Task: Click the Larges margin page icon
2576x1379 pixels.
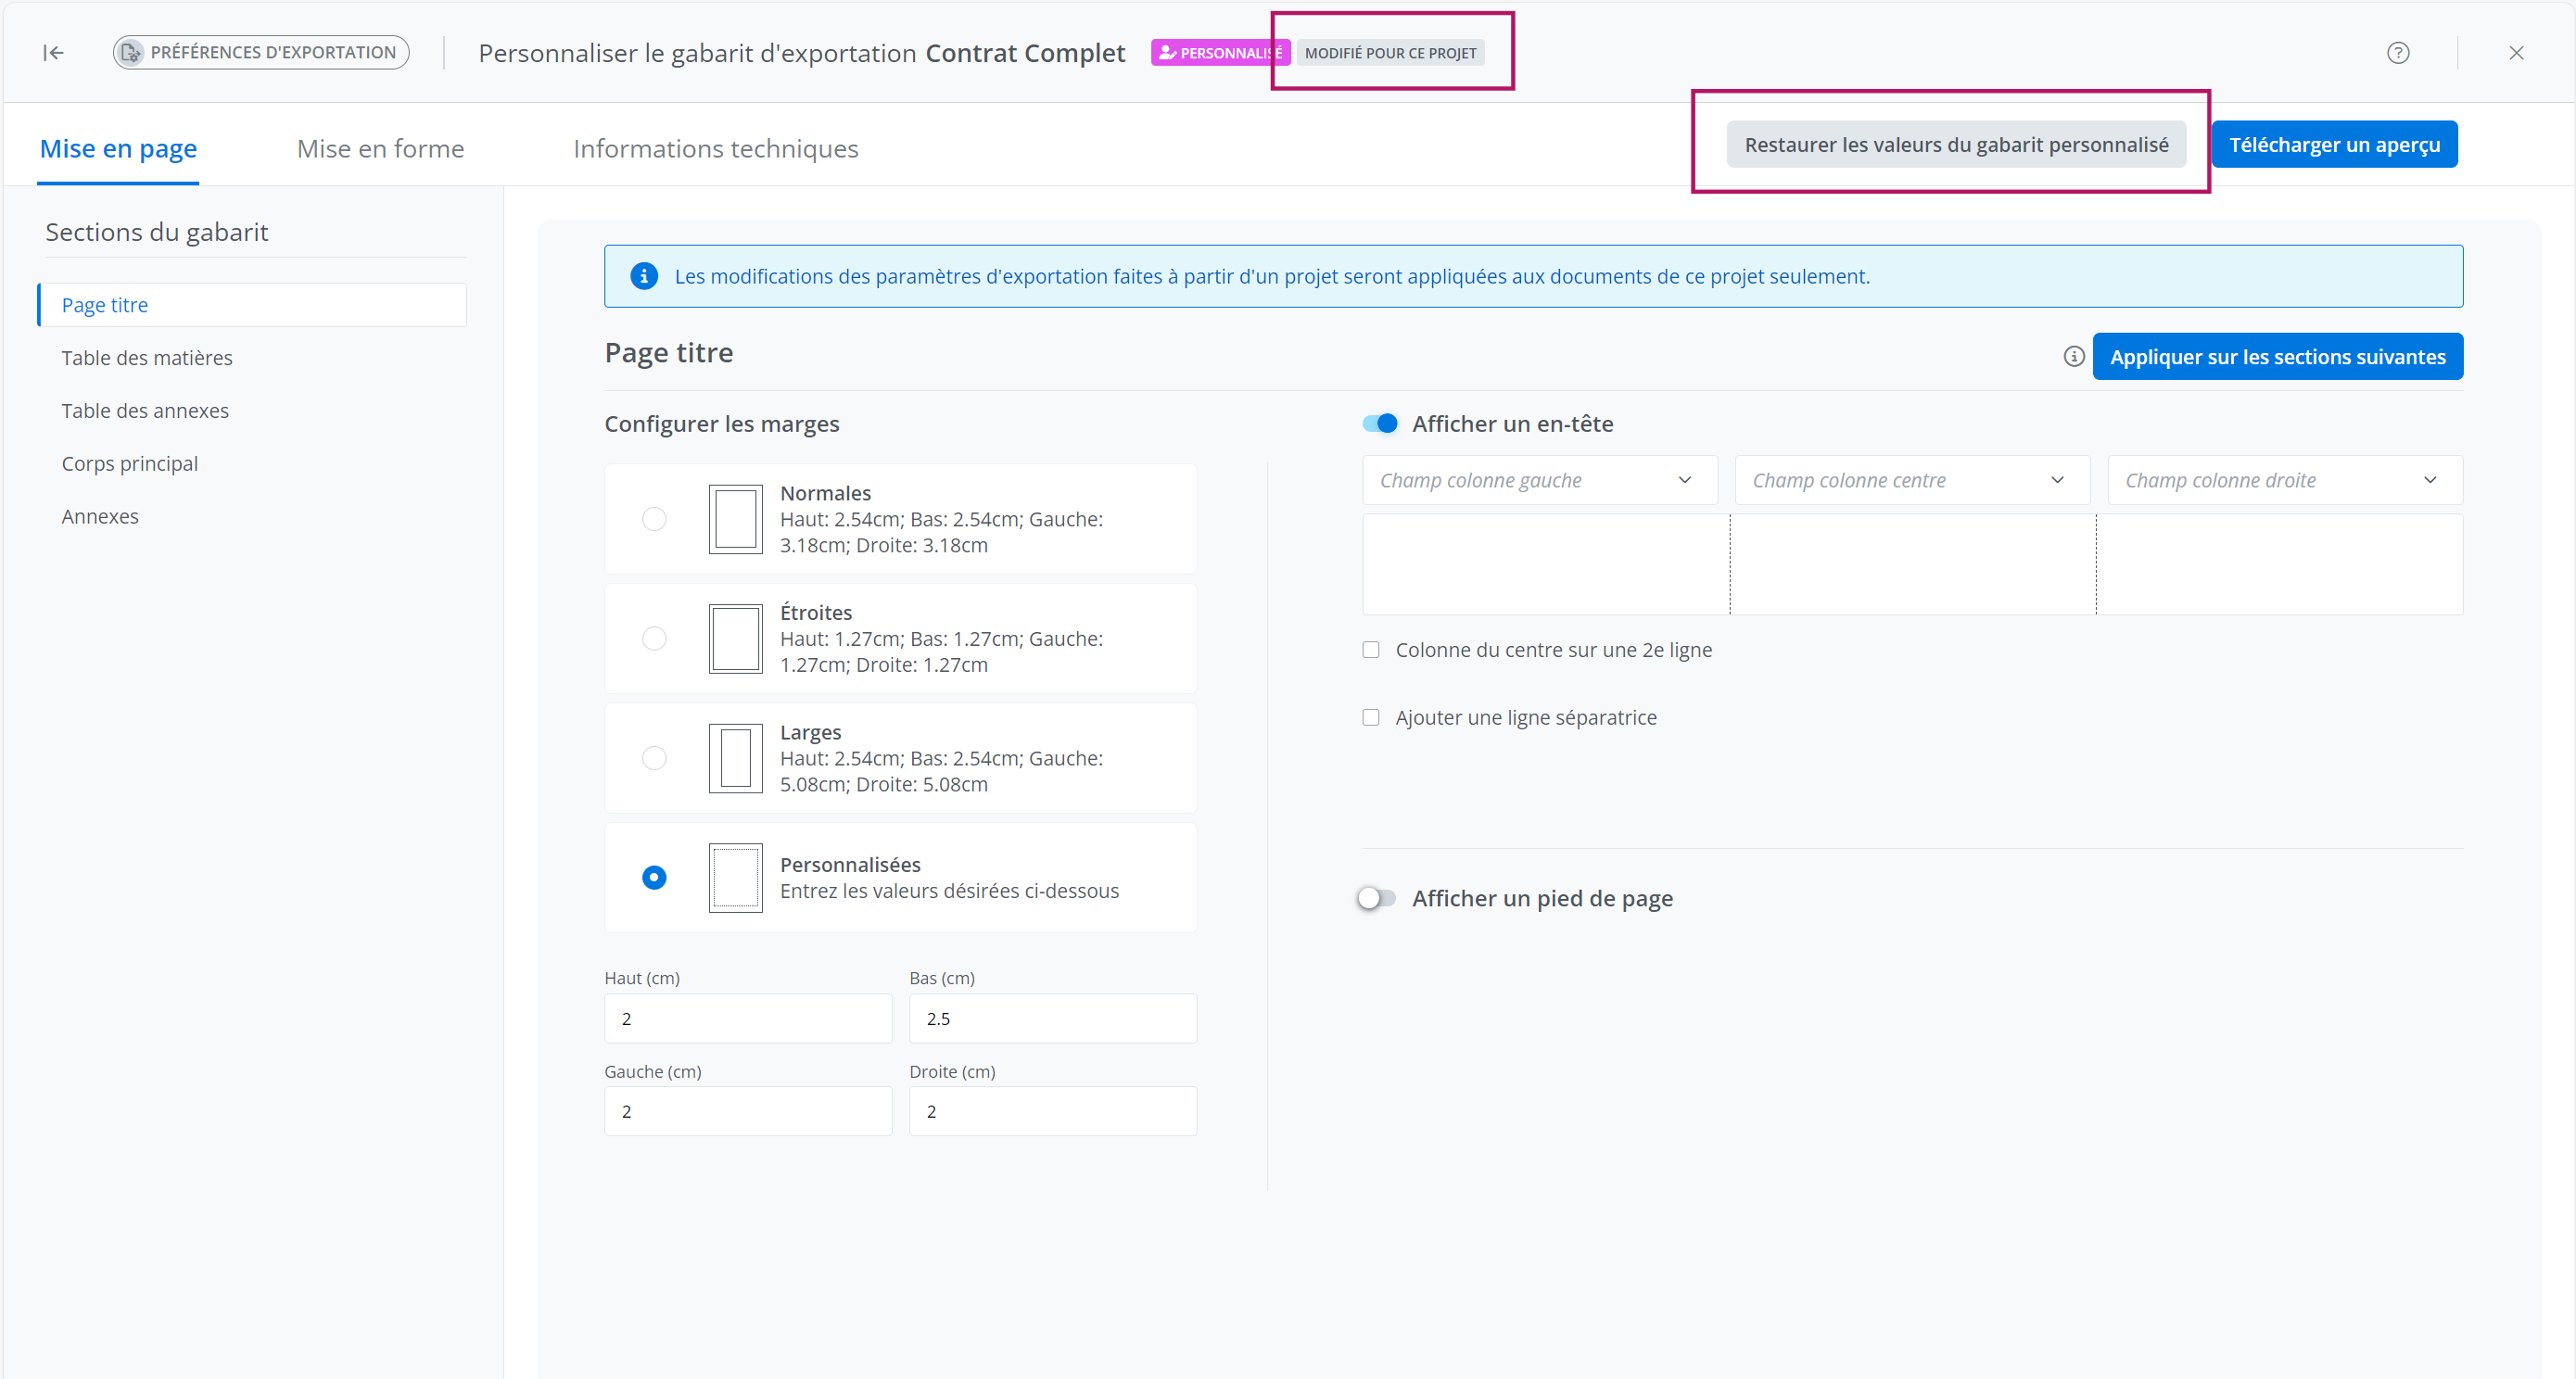Action: [735, 758]
